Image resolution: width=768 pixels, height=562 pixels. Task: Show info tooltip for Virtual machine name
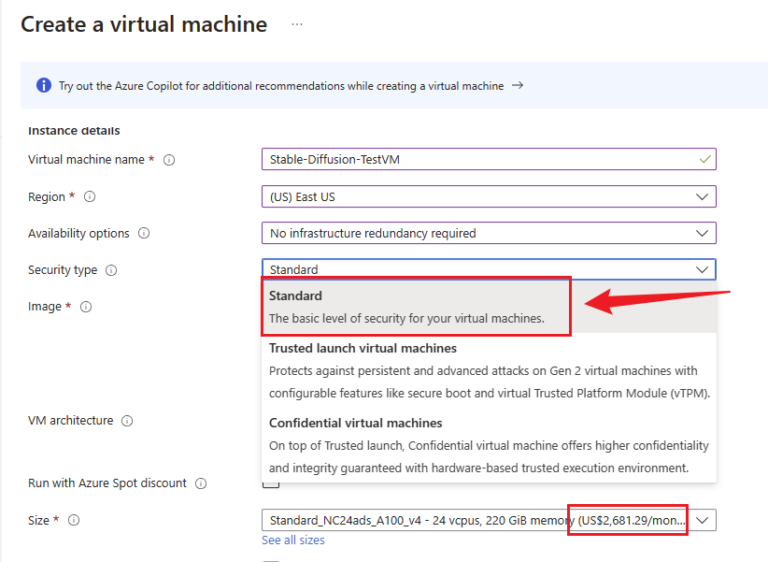(x=169, y=160)
